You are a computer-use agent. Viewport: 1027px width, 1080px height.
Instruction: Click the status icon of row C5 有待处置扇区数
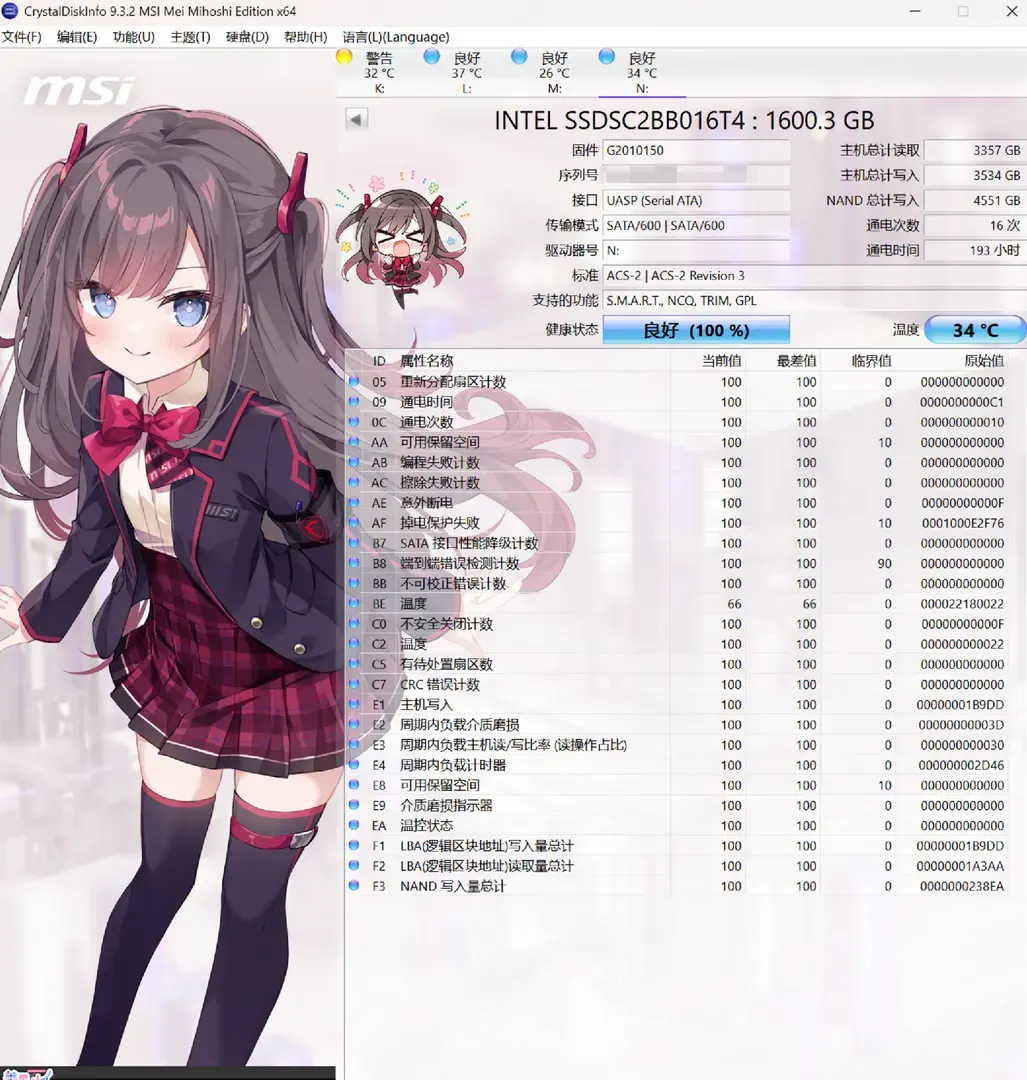(354, 663)
